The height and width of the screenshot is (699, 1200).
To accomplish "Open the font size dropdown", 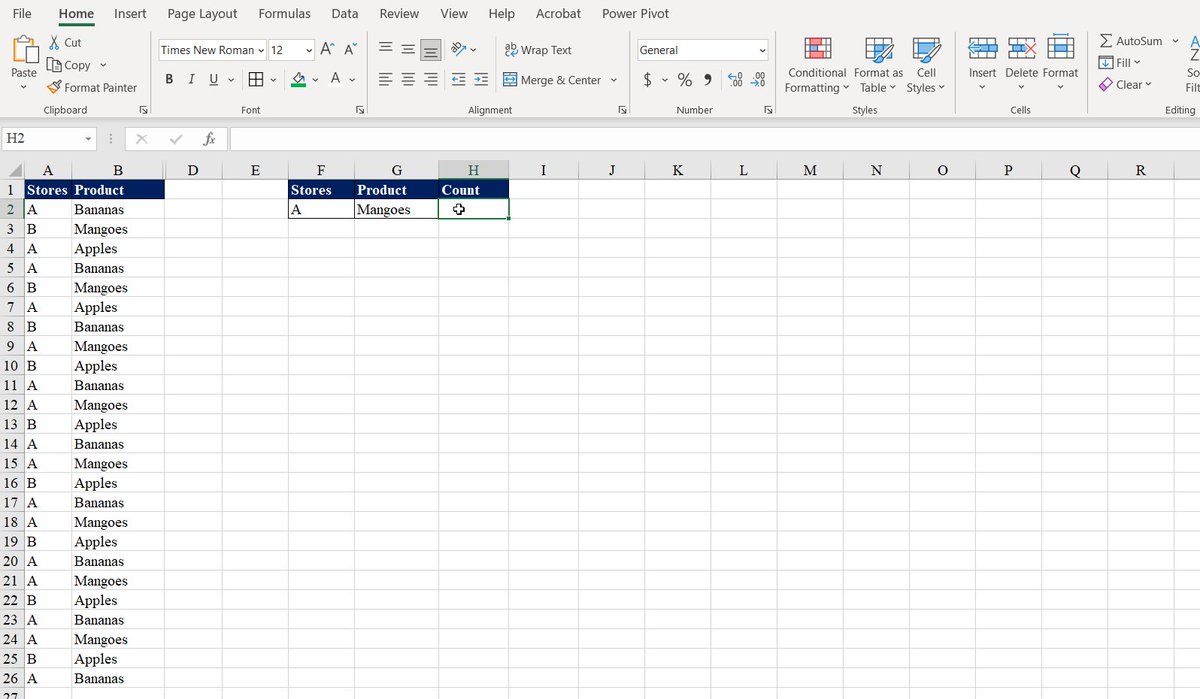I will click(309, 50).
